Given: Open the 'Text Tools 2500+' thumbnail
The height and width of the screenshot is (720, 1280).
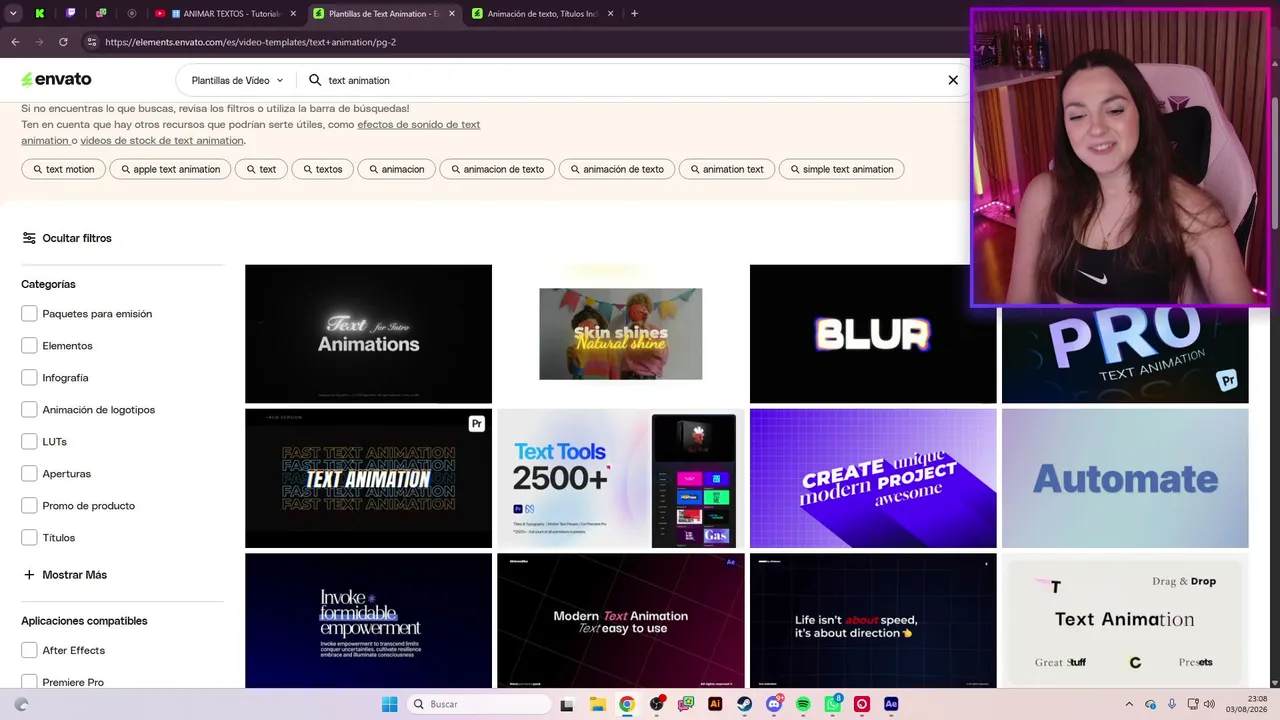Looking at the screenshot, I should pos(621,478).
